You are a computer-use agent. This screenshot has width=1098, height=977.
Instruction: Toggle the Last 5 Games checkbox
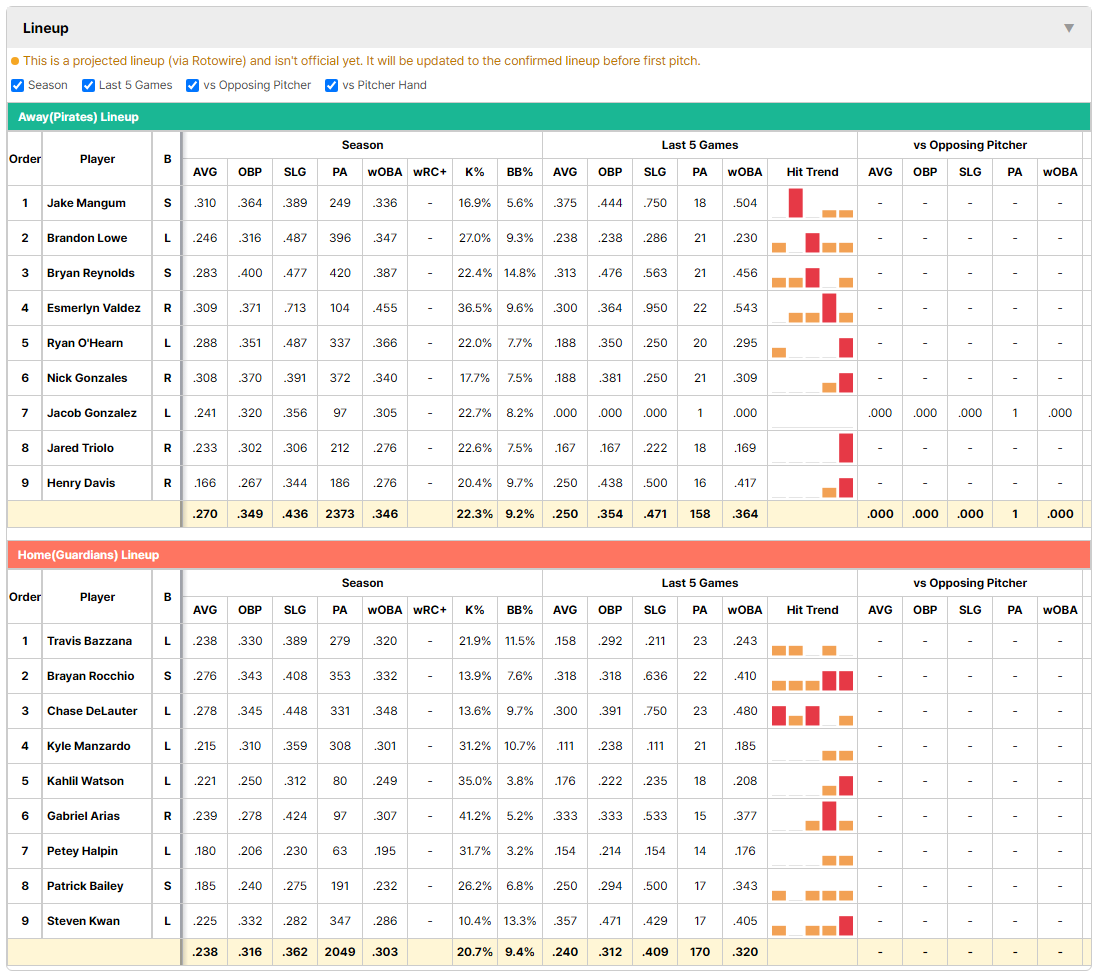point(88,85)
